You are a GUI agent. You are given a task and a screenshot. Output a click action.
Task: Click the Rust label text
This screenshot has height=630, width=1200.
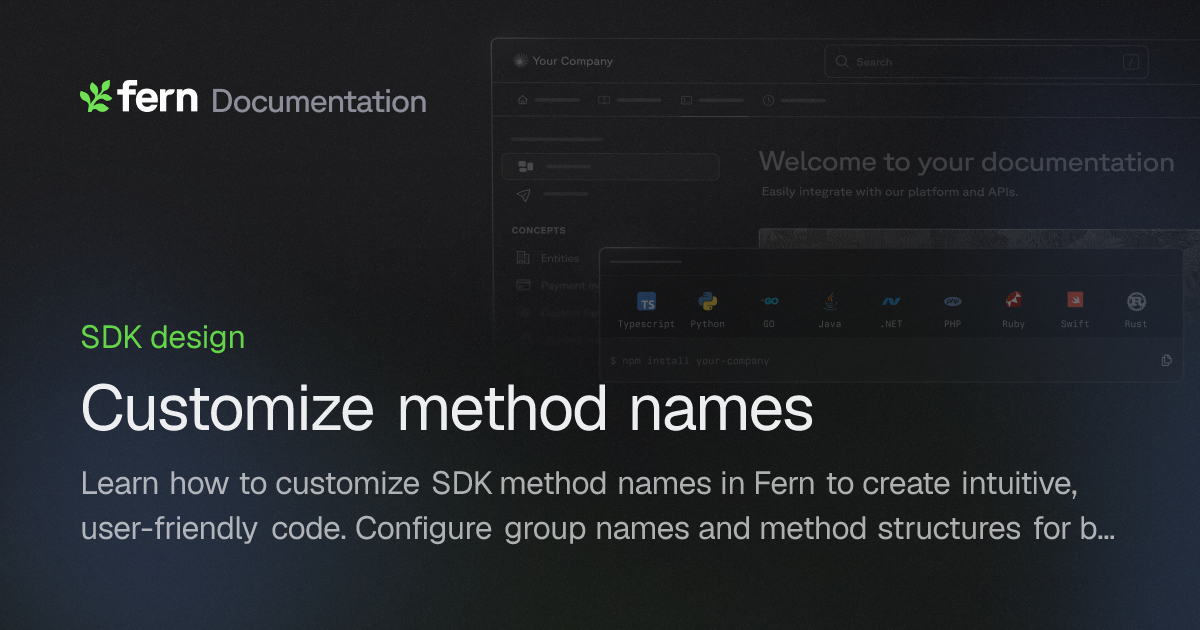click(1136, 324)
